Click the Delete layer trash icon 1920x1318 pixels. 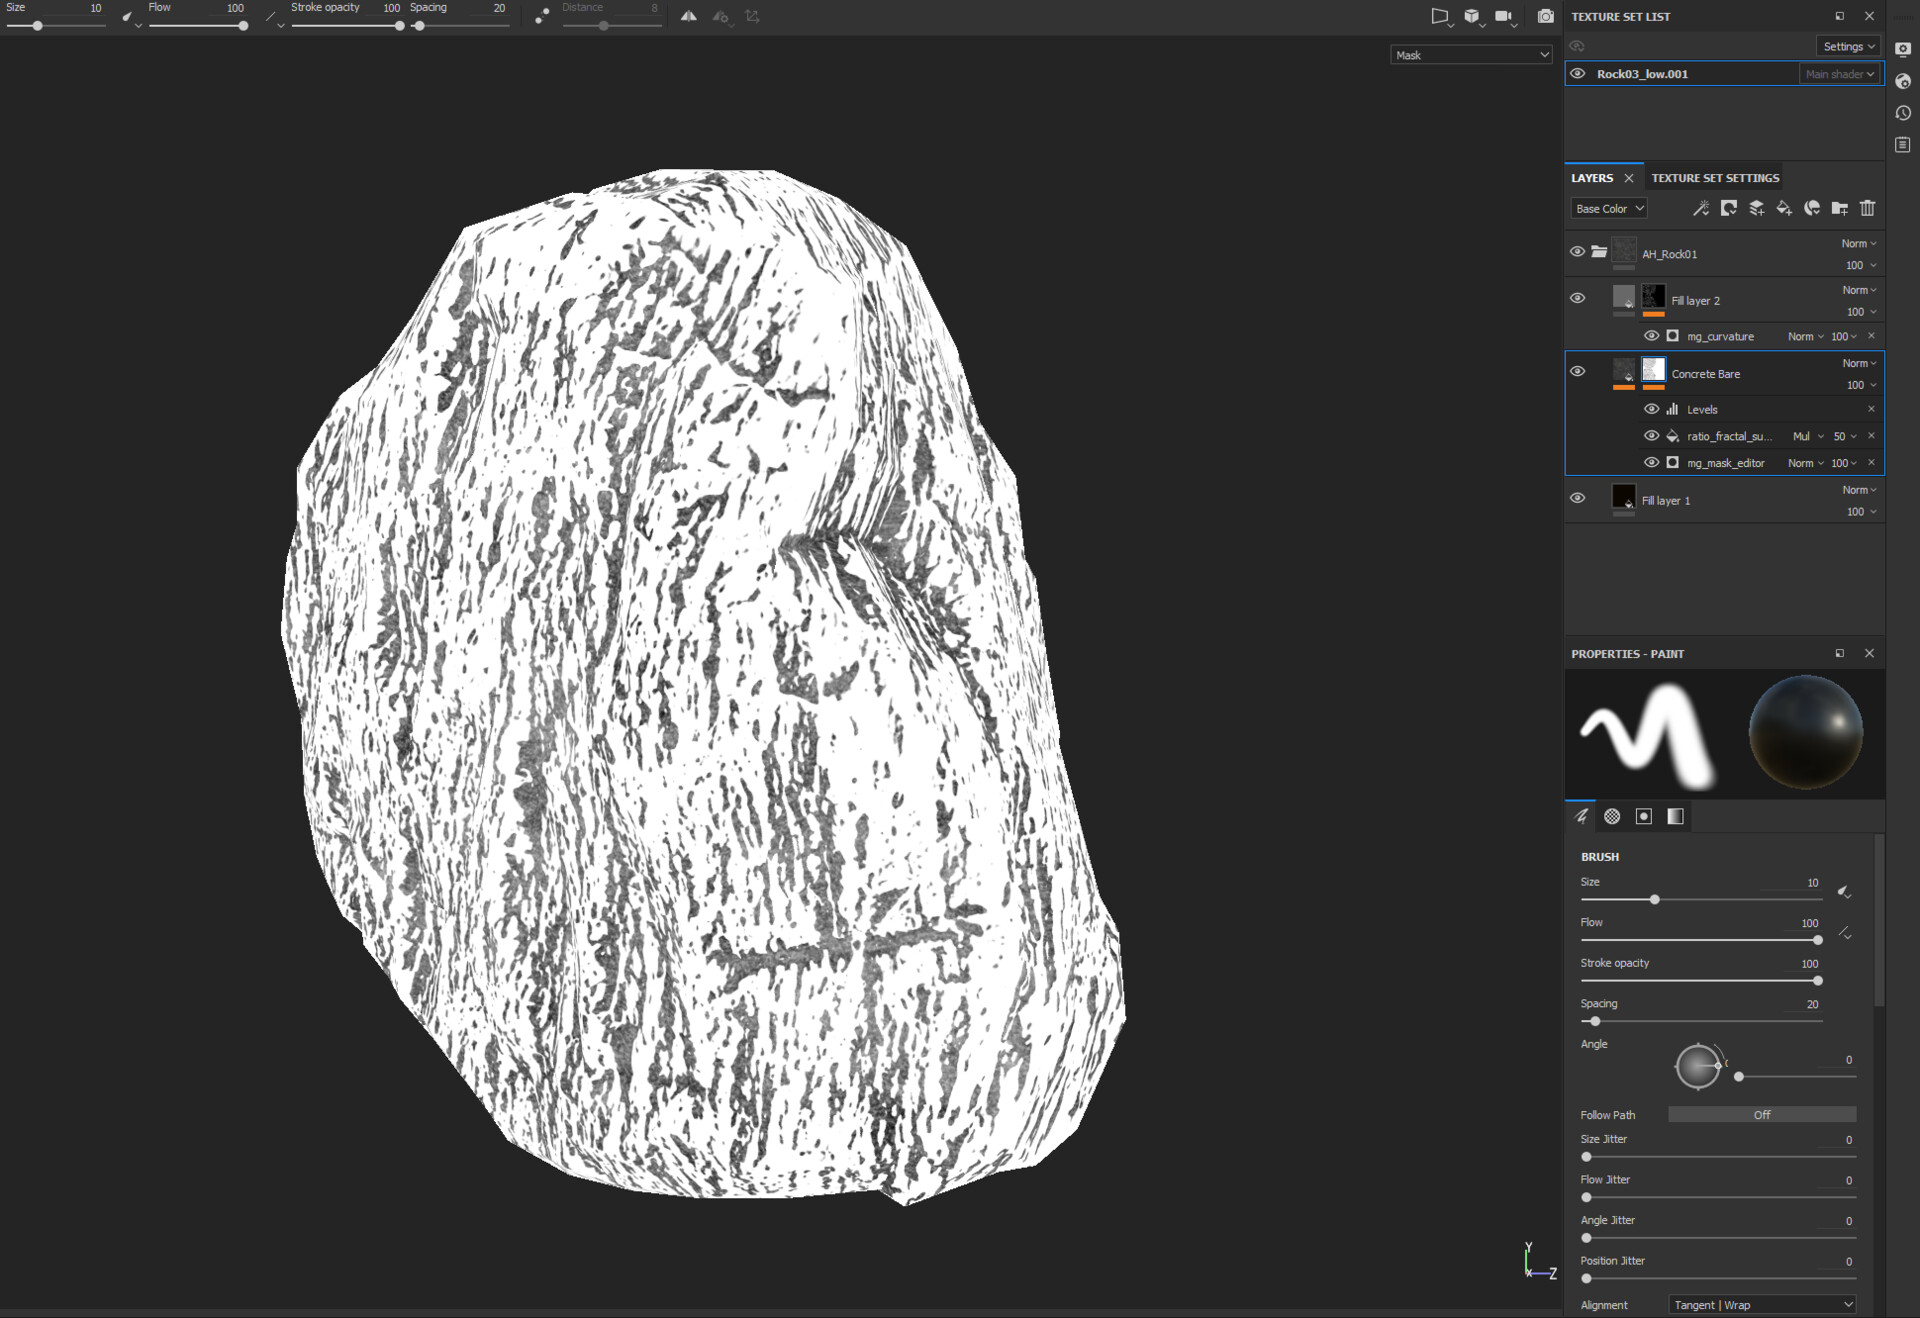[x=1868, y=208]
